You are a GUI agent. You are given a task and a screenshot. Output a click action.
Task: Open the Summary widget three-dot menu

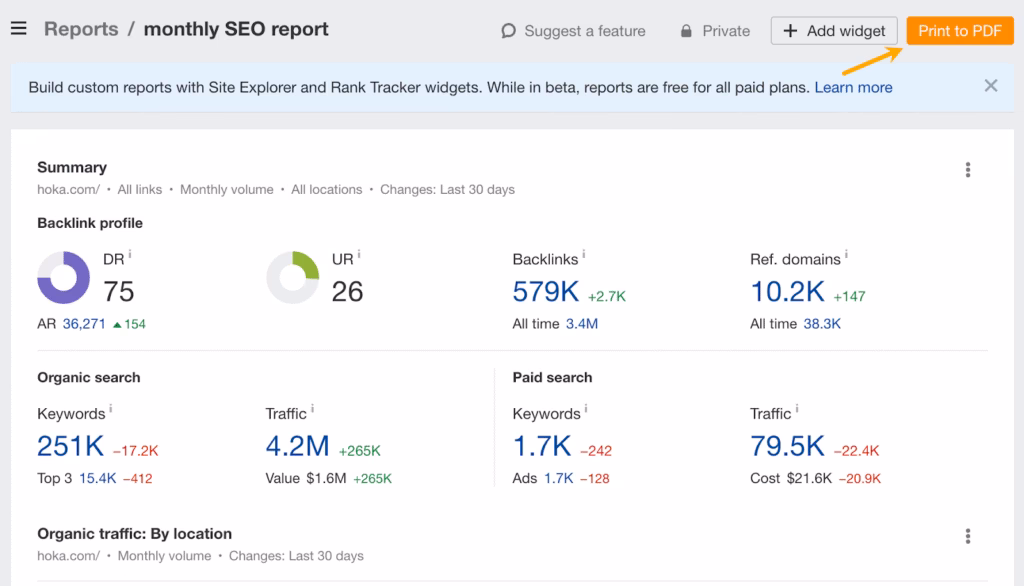tap(967, 170)
